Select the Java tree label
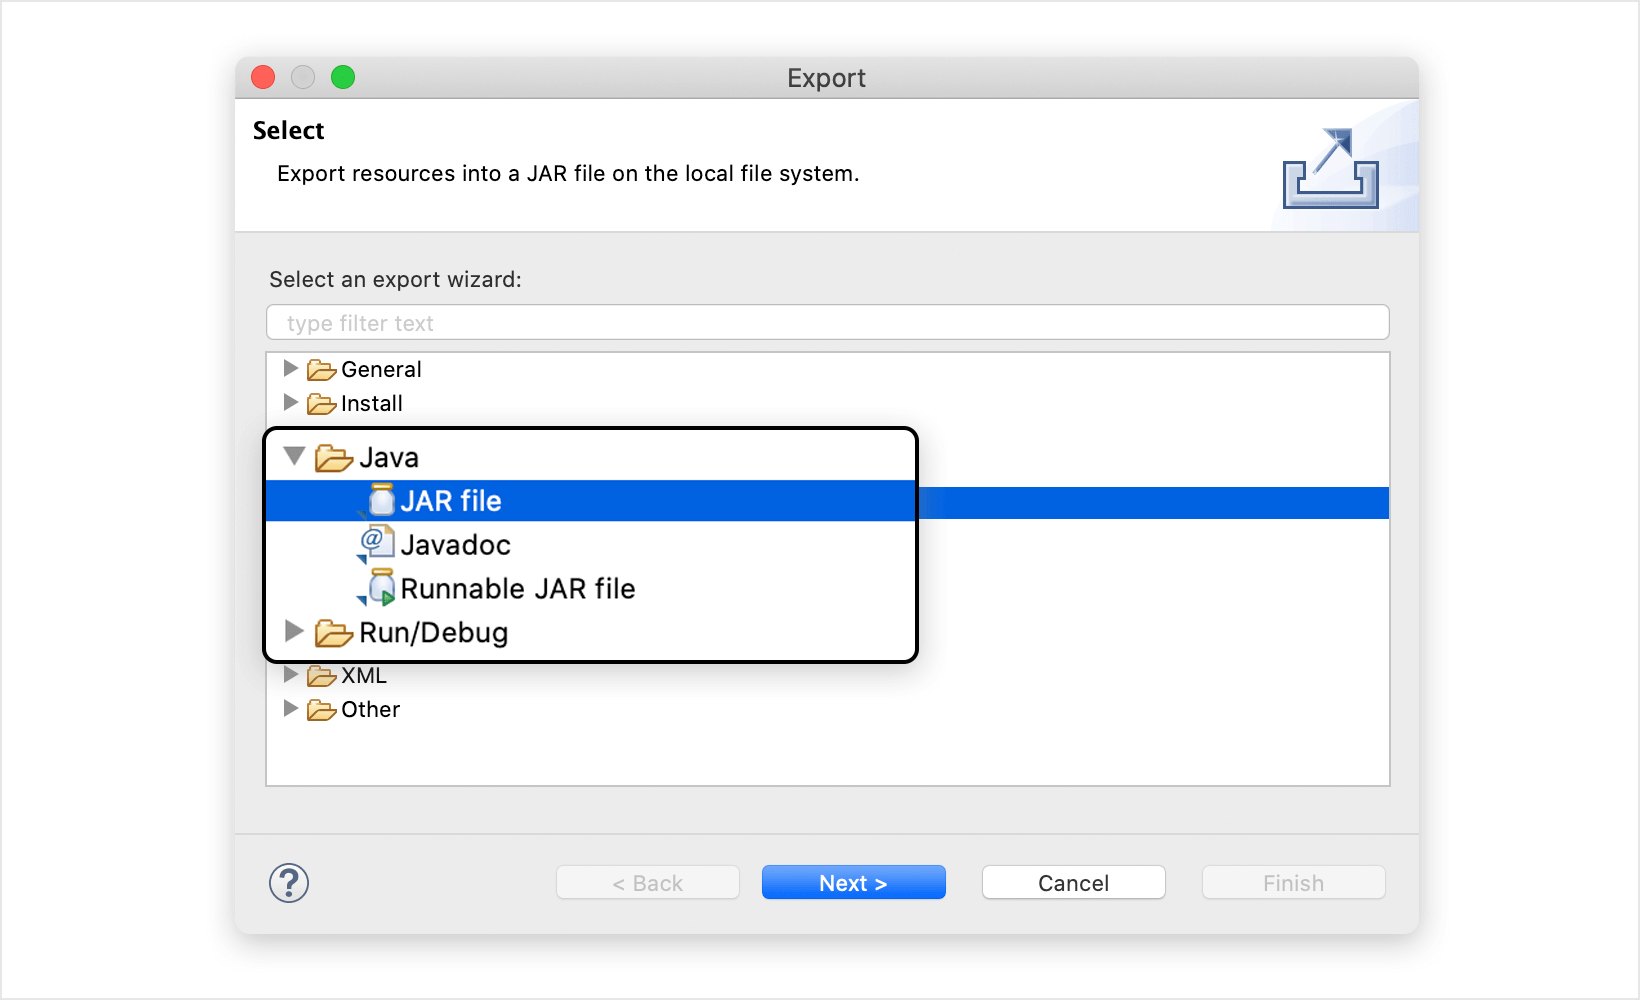The image size is (1640, 1000). point(389,458)
